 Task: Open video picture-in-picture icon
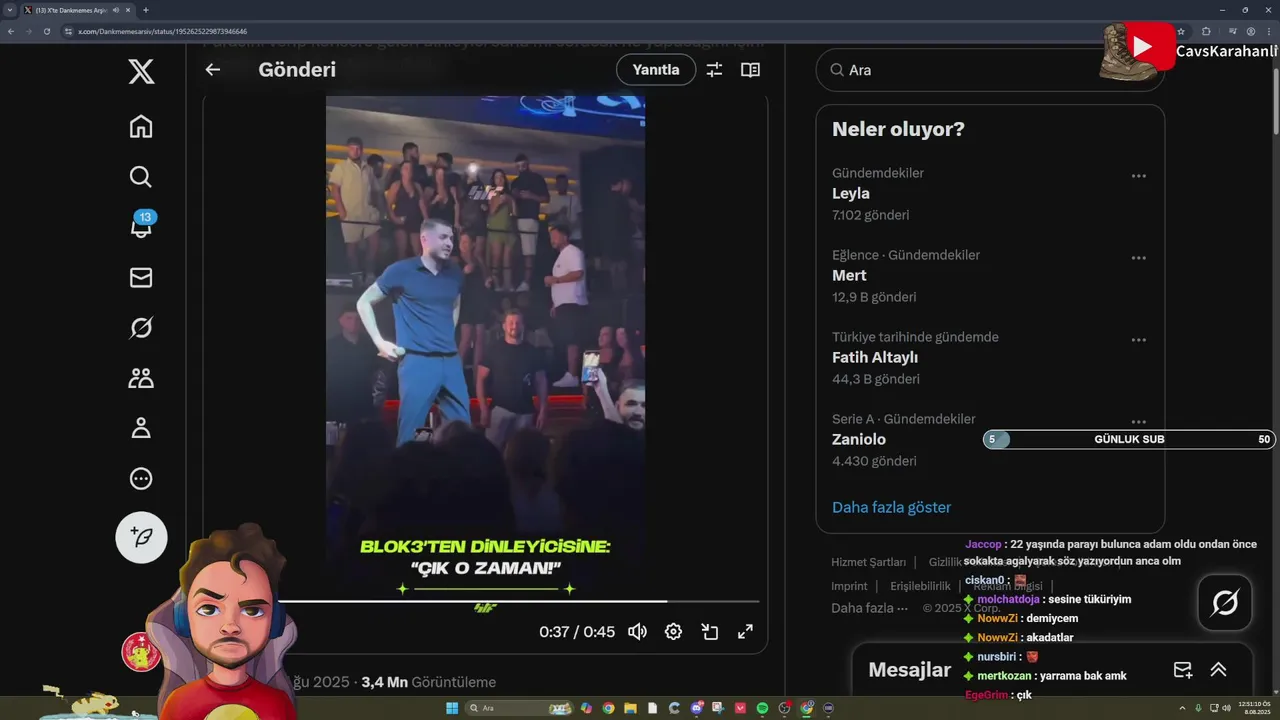(710, 632)
